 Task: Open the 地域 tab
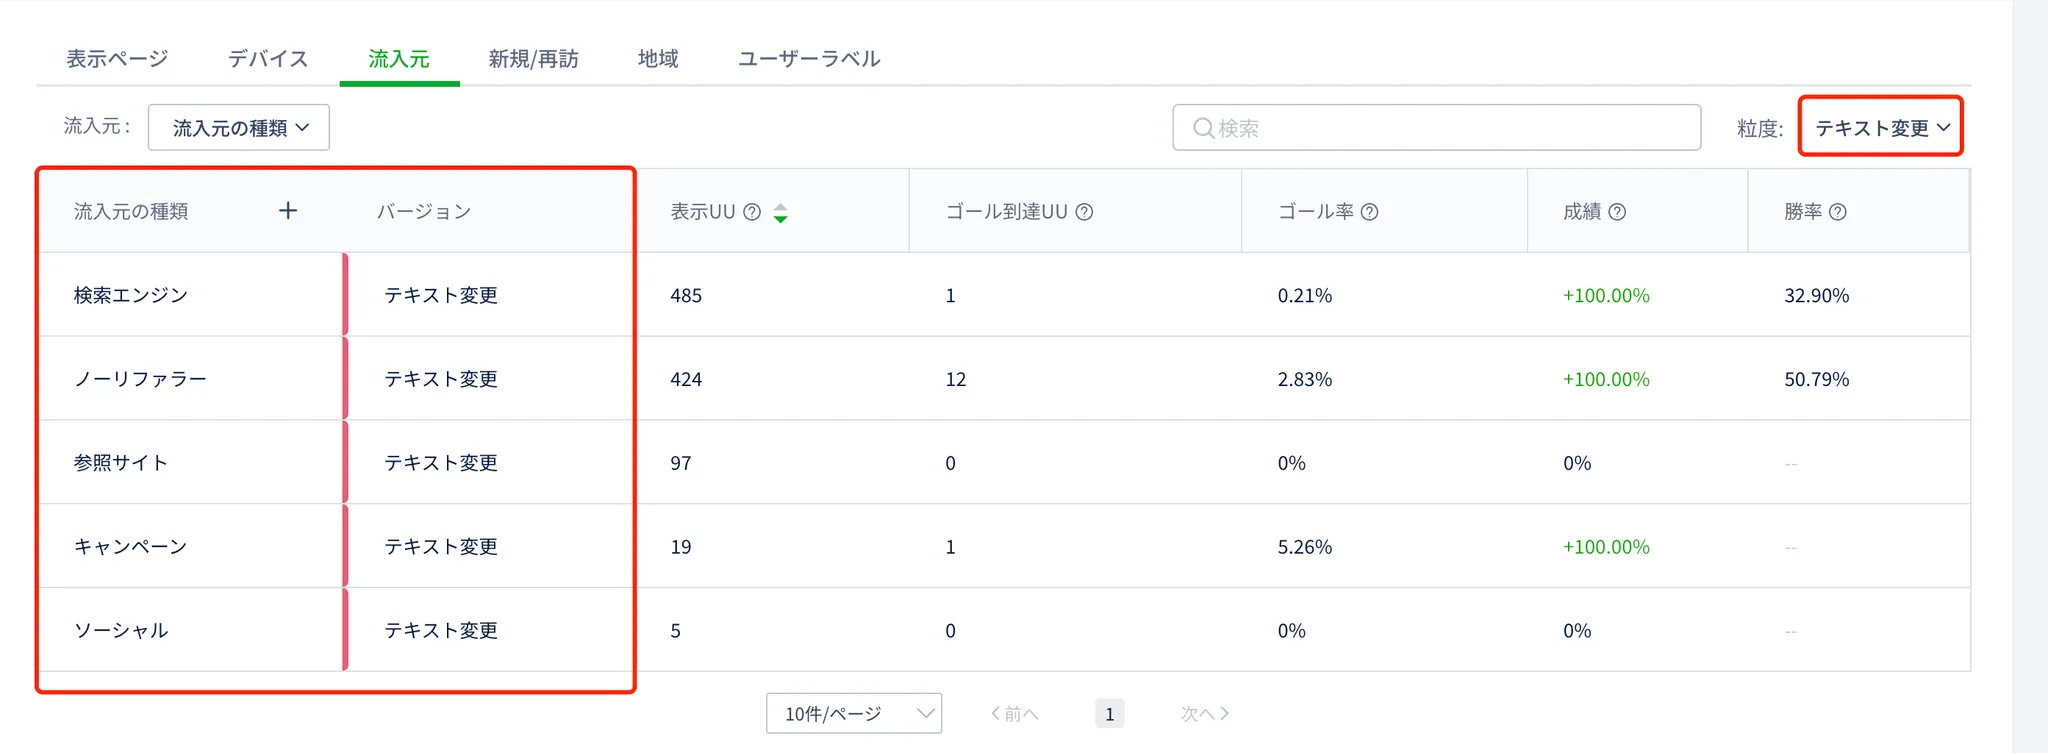(x=658, y=59)
